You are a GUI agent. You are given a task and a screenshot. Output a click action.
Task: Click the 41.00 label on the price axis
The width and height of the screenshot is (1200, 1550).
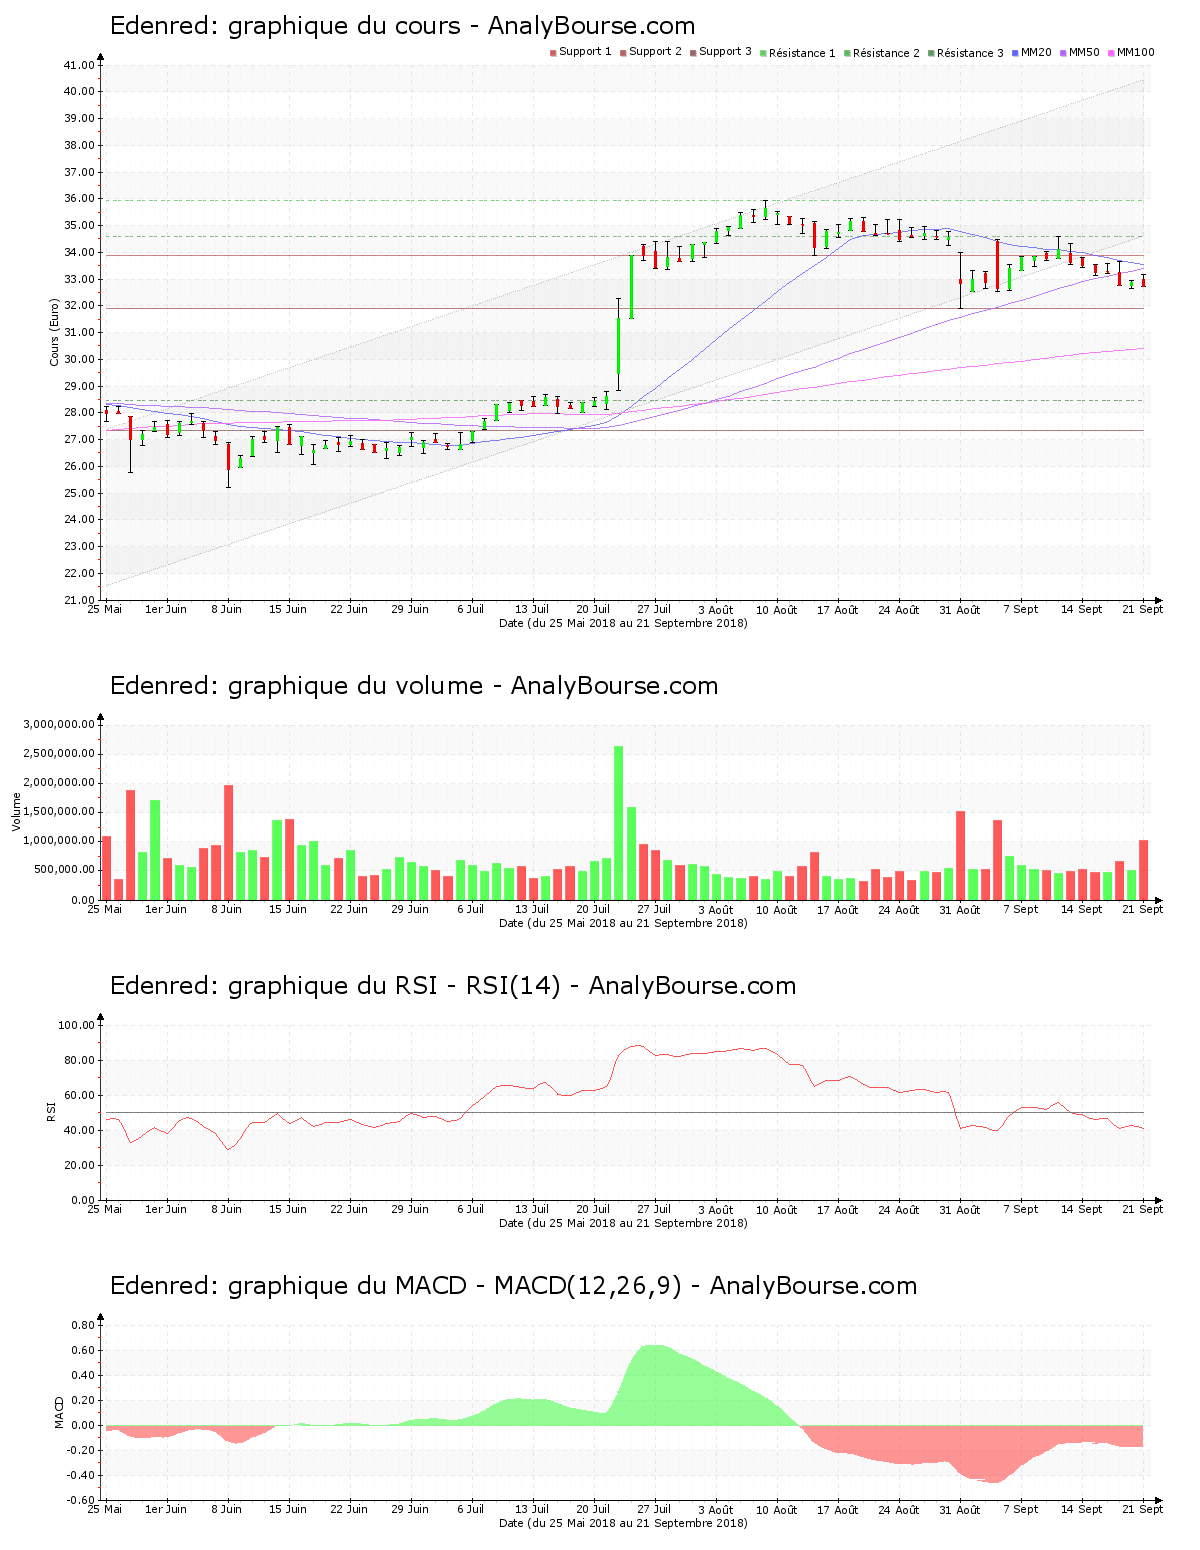78,66
